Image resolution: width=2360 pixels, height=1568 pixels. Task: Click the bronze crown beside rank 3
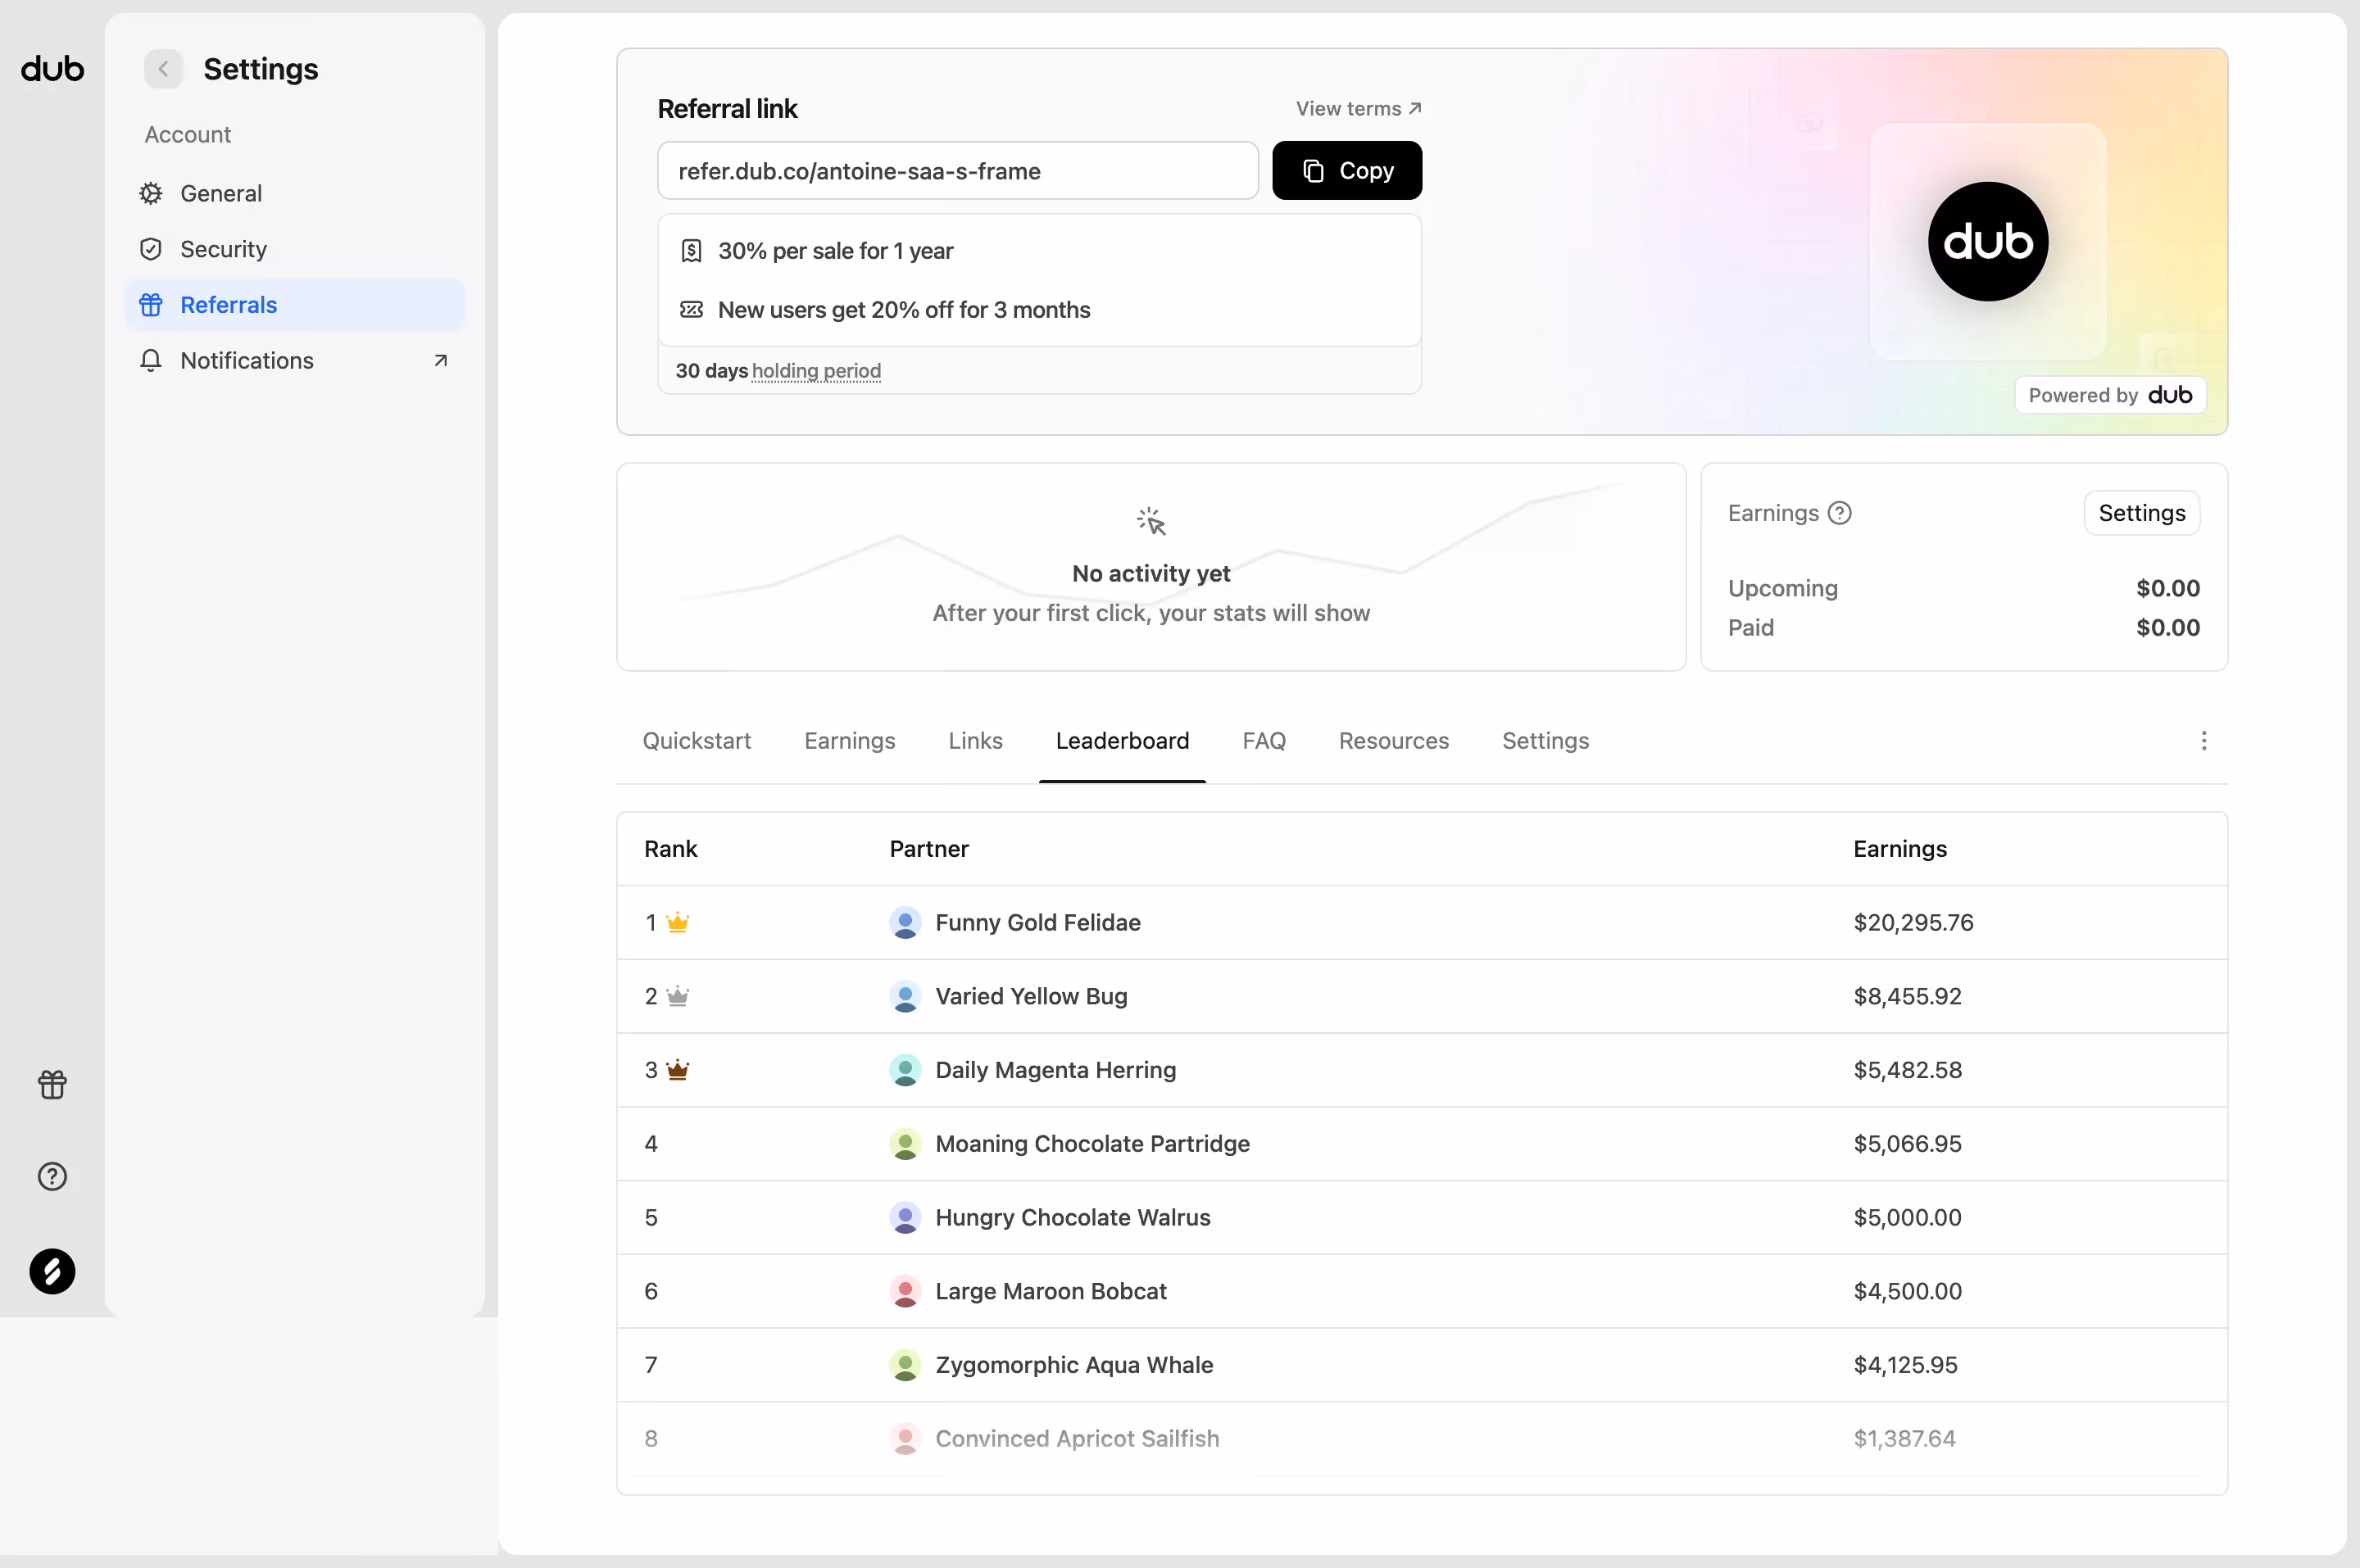[x=678, y=1070]
